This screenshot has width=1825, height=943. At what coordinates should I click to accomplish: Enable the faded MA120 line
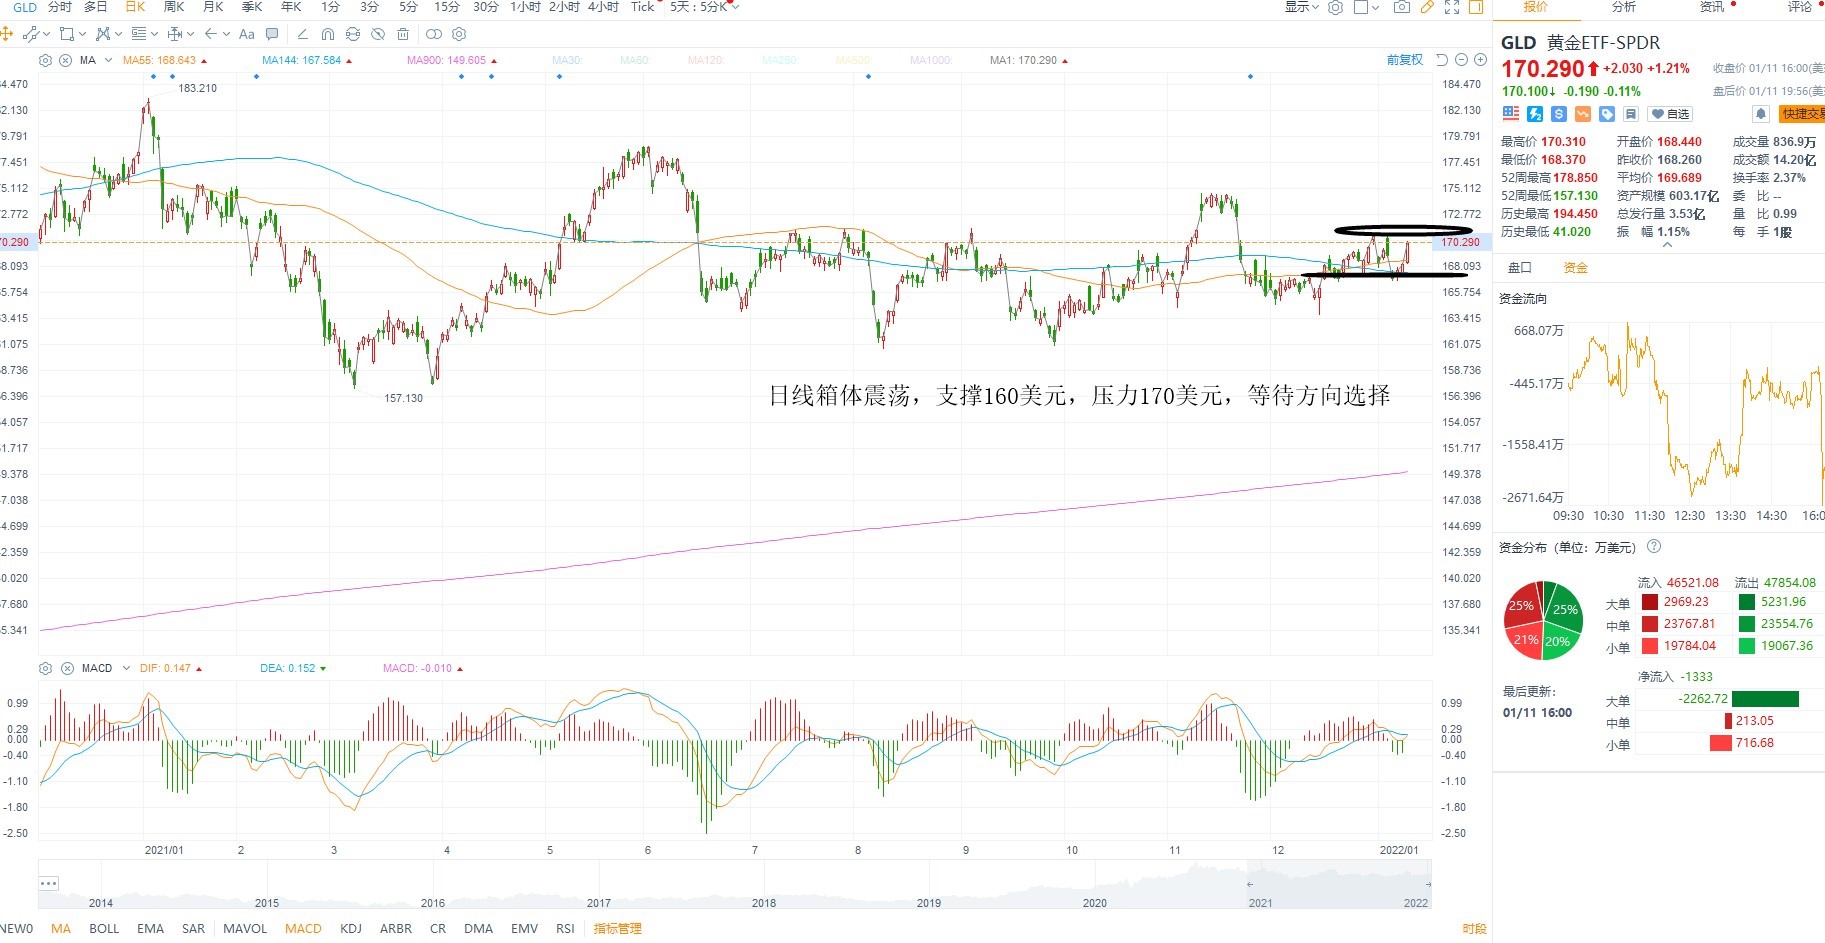click(x=706, y=60)
